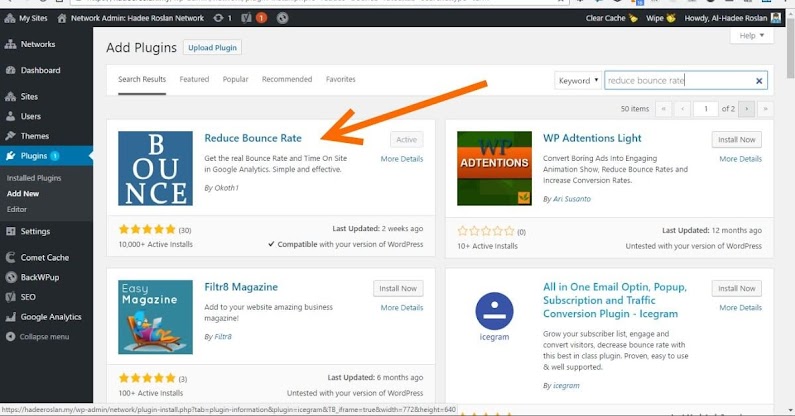Open More Details for Icegram plugin
Screen dimensions: 795x416
(x=740, y=307)
